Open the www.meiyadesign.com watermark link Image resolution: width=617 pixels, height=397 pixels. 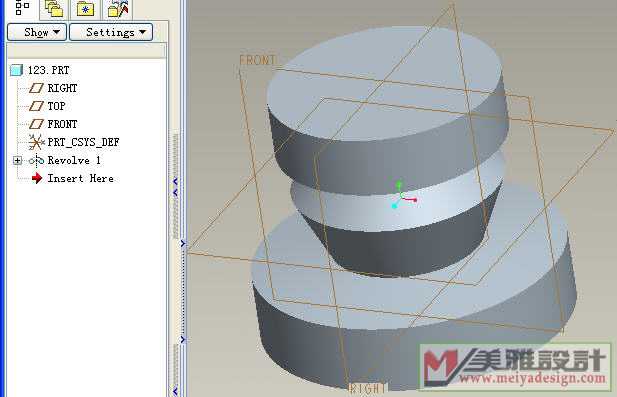coord(532,379)
